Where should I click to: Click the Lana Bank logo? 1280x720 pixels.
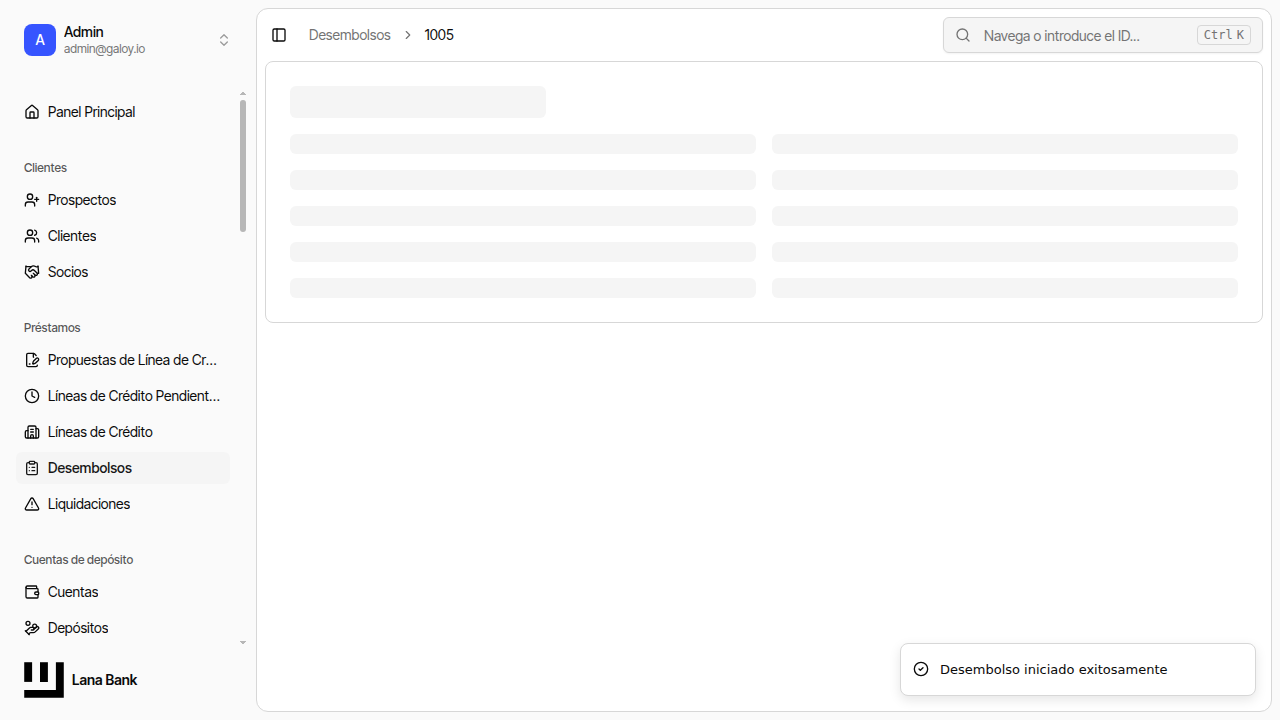44,680
